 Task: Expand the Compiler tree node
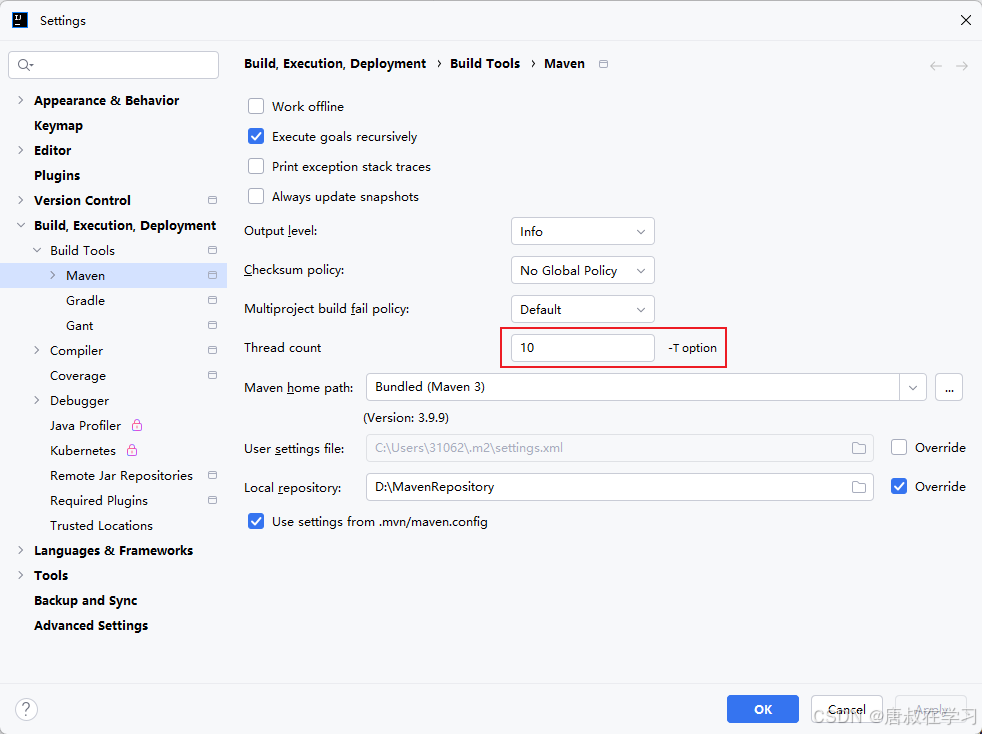click(37, 351)
